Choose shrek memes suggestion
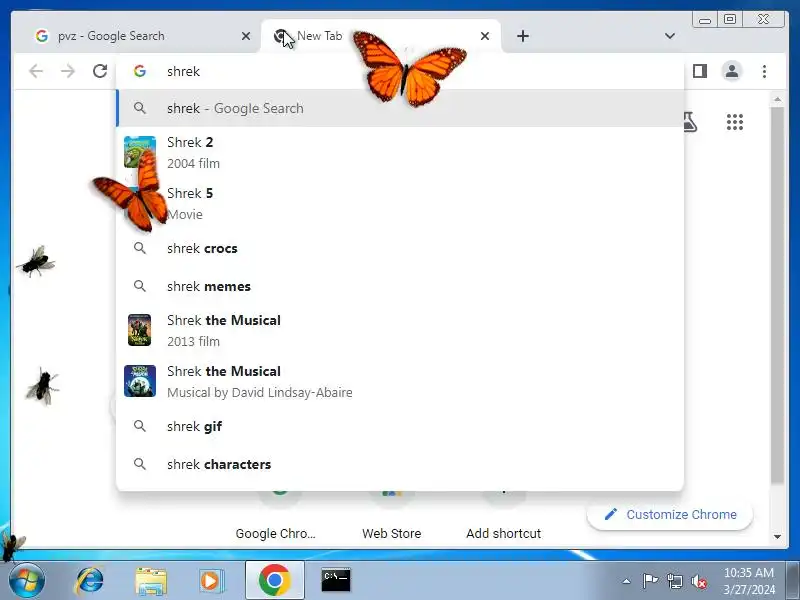The image size is (800, 600). pyautogui.click(x=401, y=286)
